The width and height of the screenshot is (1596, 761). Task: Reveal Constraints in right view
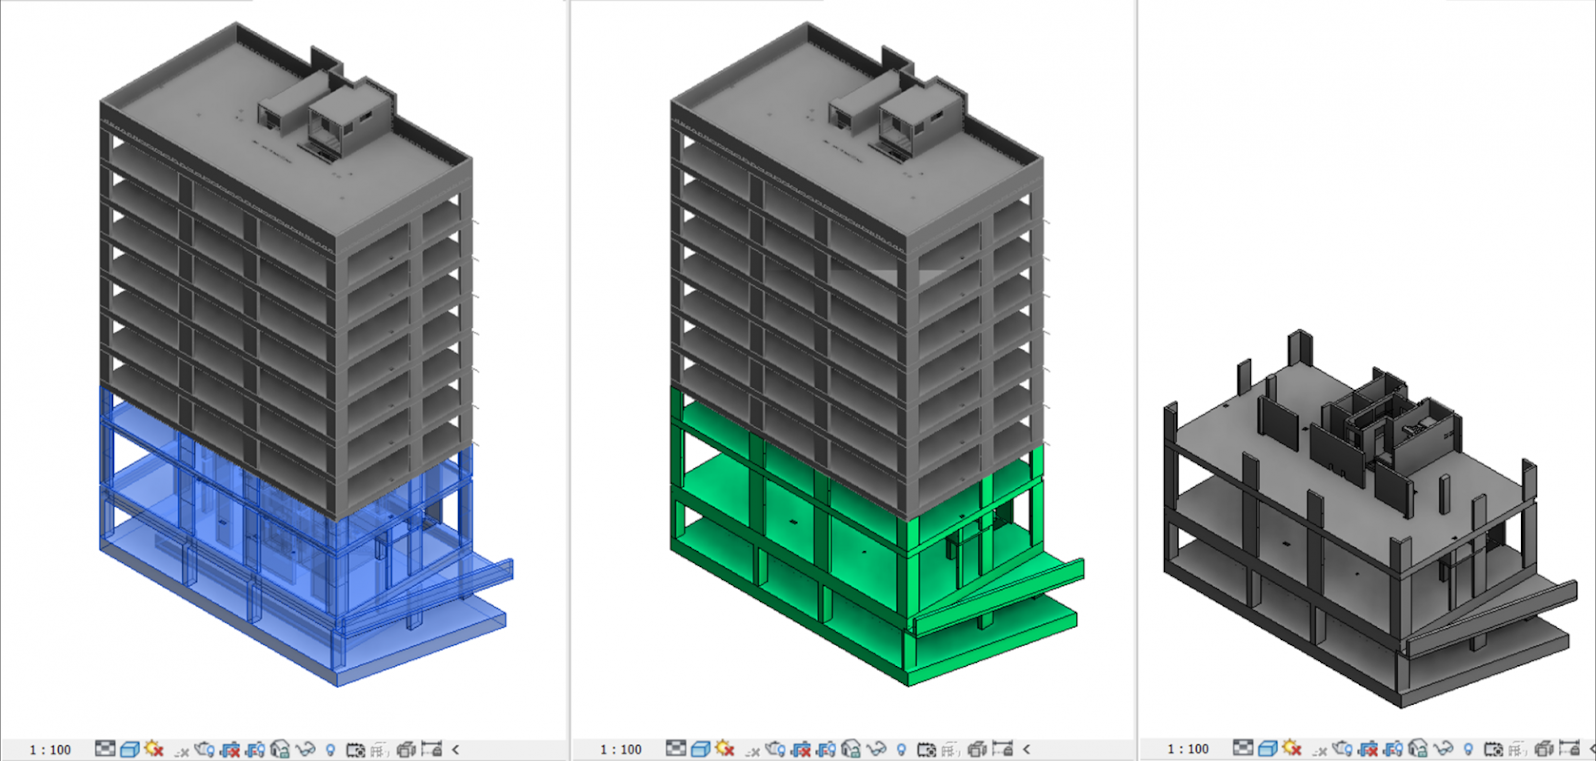(x=1570, y=749)
